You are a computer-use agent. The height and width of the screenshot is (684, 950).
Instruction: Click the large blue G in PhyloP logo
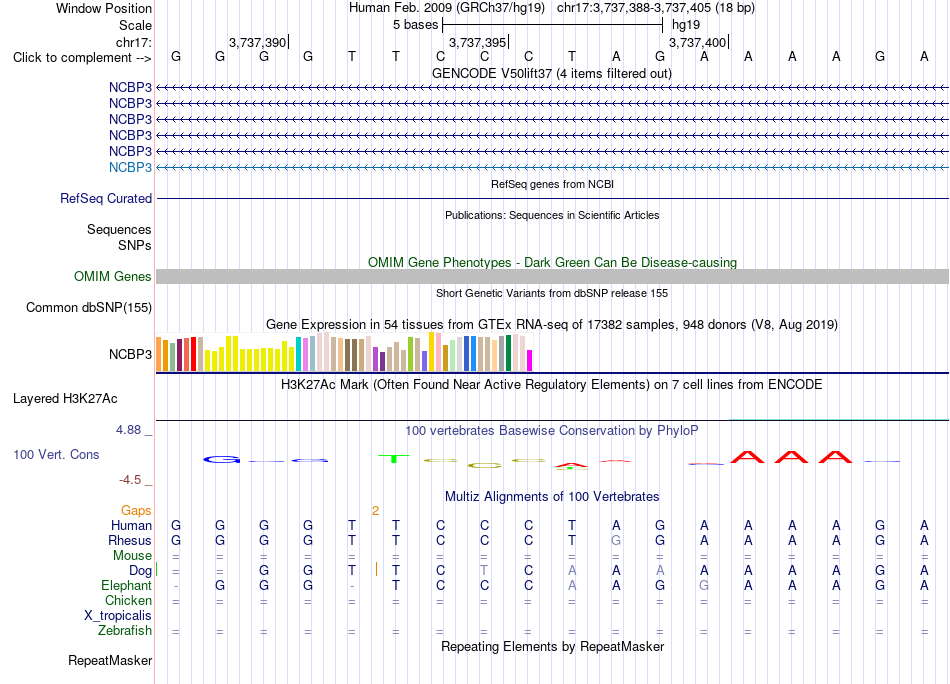point(221,460)
